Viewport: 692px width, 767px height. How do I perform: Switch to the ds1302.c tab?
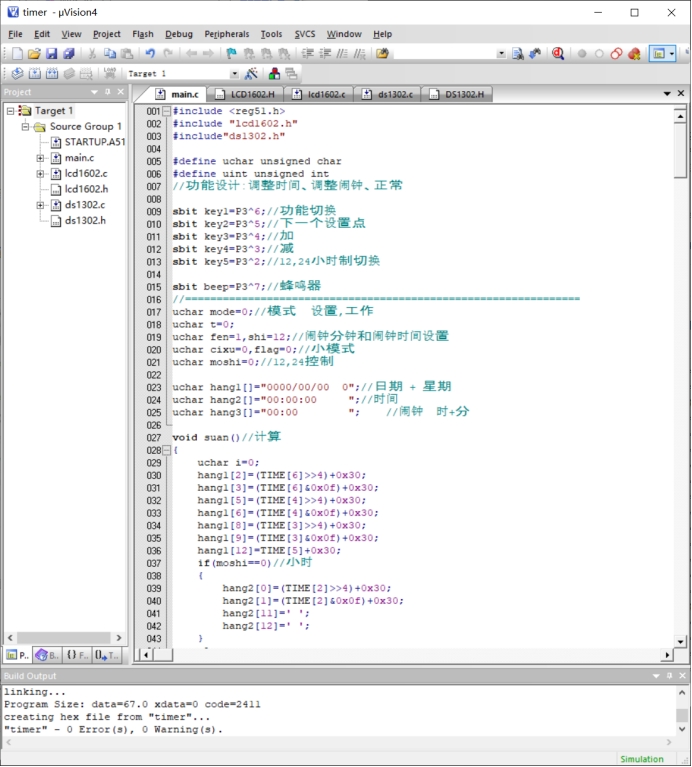click(x=388, y=94)
